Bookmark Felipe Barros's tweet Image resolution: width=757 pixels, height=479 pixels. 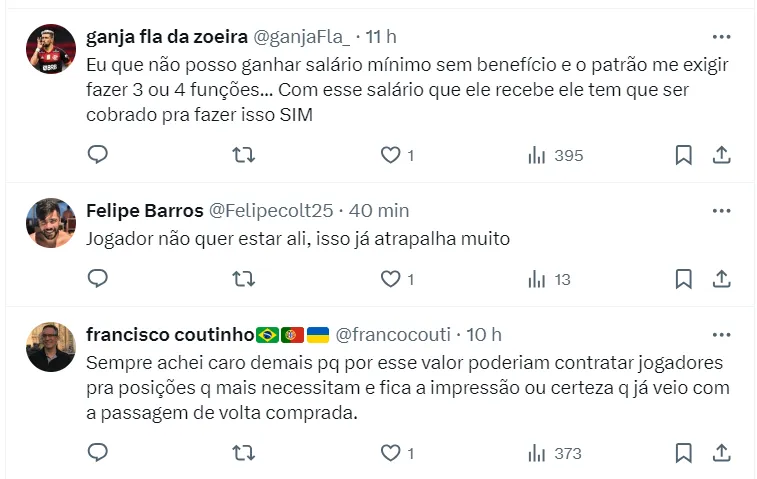point(684,279)
